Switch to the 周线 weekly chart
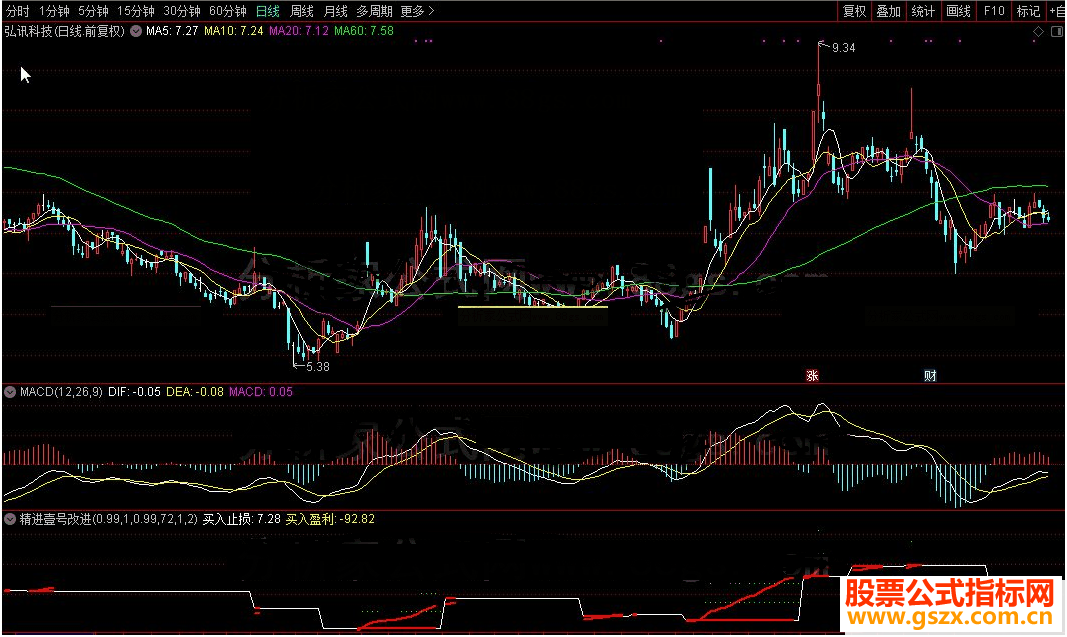The width and height of the screenshot is (1067, 637). (x=301, y=11)
